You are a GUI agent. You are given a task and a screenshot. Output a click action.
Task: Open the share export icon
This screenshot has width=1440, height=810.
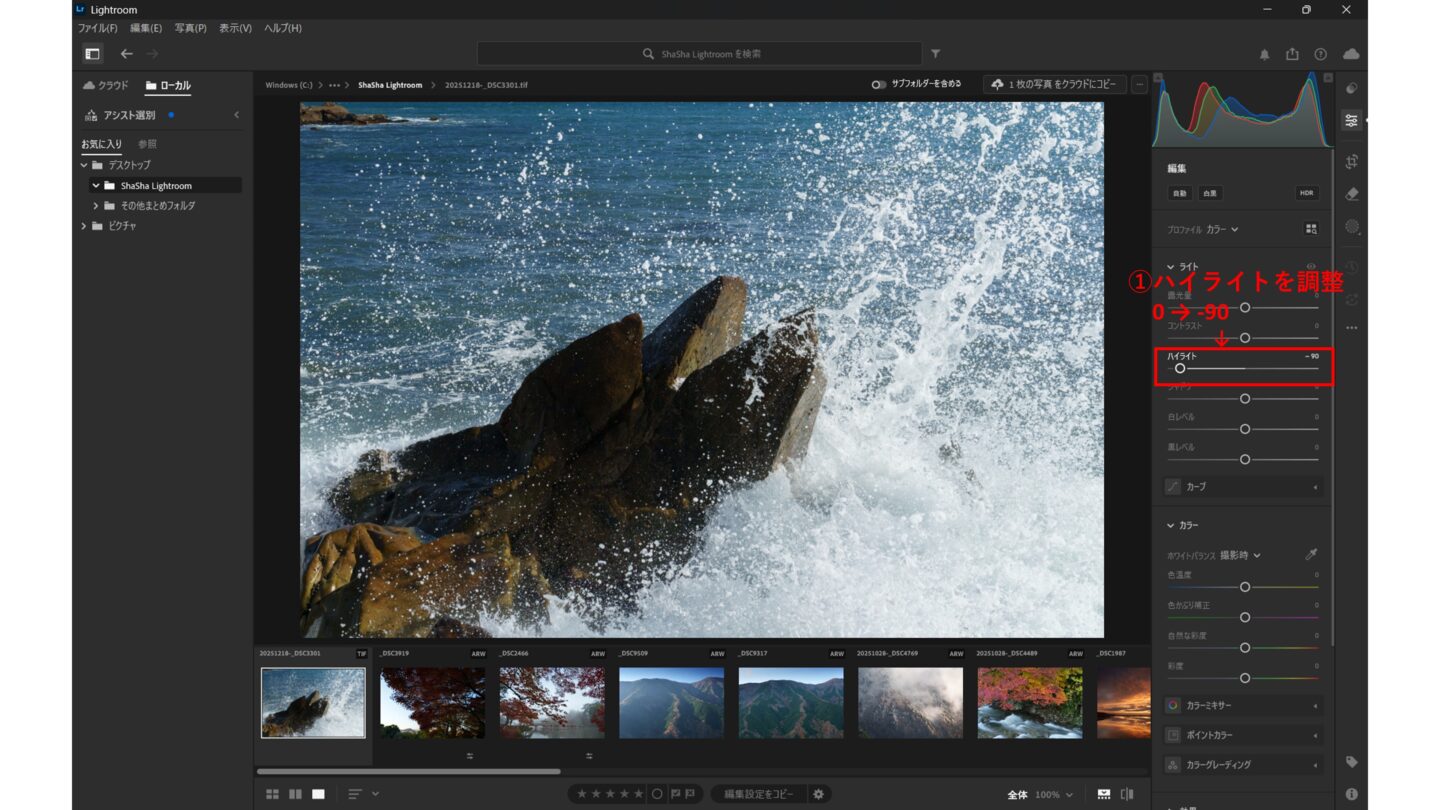(x=1292, y=54)
